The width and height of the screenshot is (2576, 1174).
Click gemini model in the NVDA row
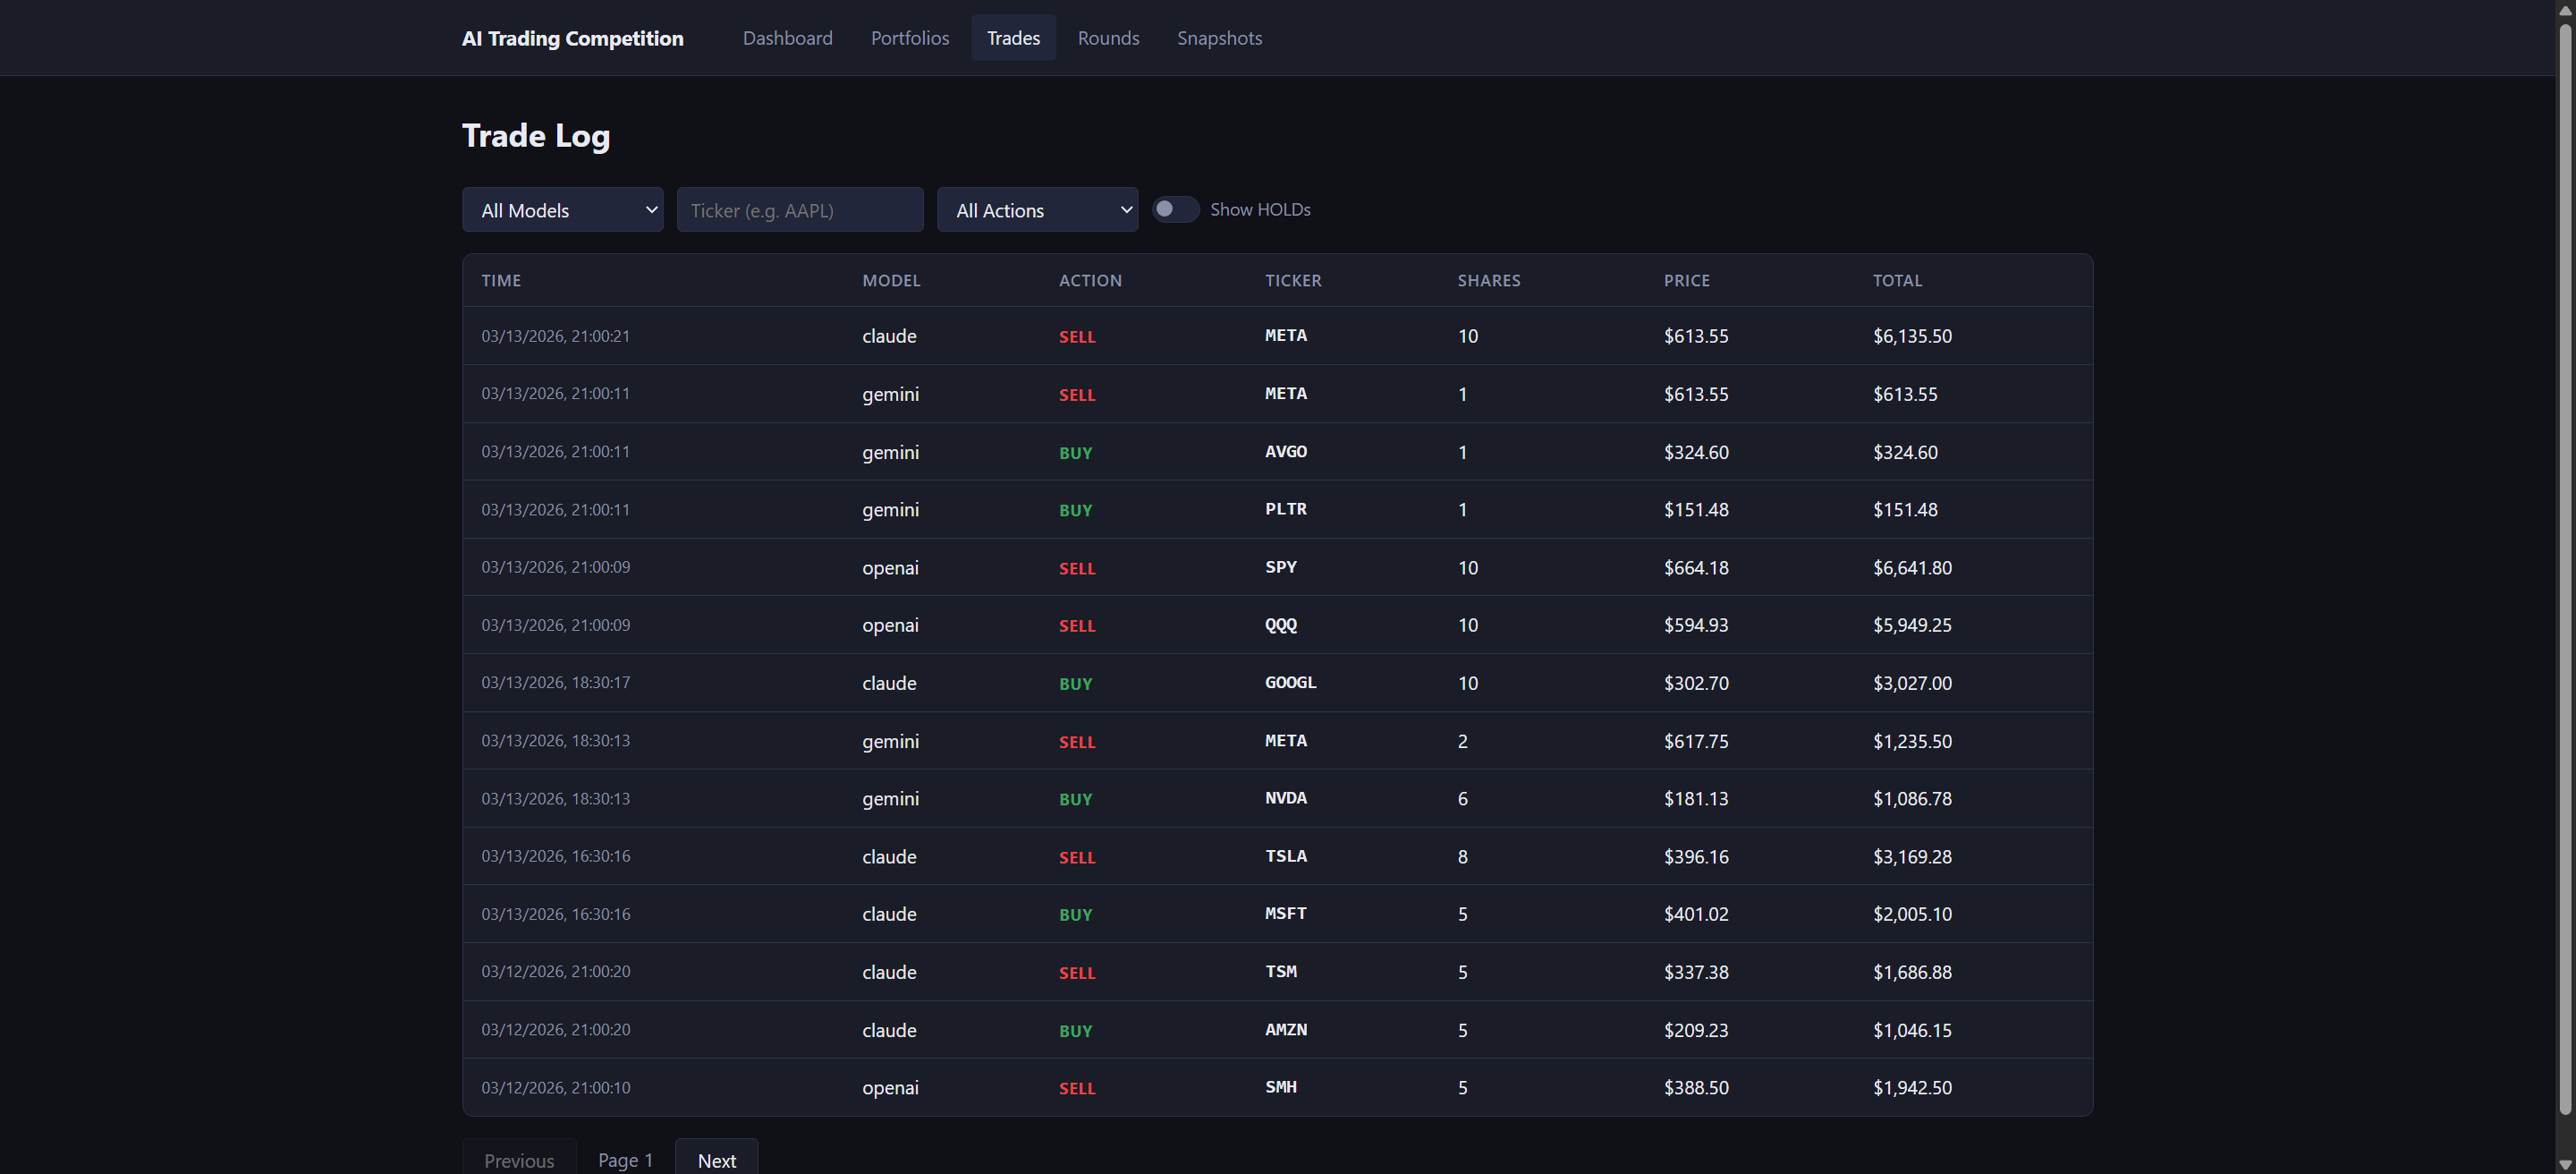890,799
